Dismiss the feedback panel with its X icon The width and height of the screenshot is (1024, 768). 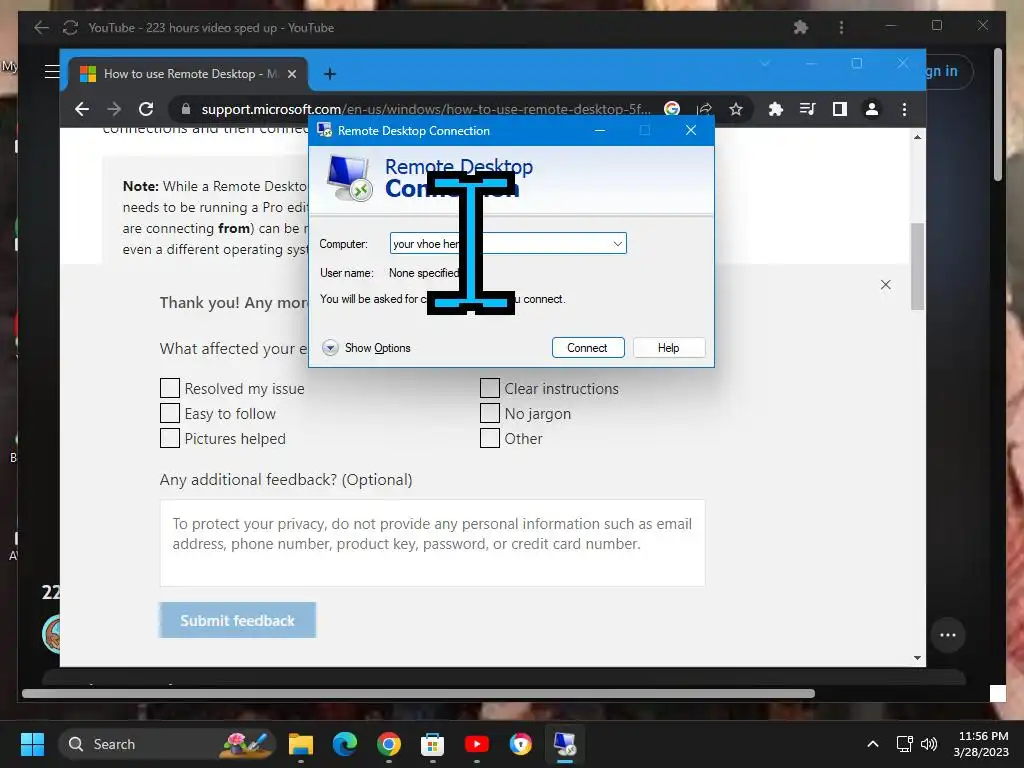[x=886, y=285]
